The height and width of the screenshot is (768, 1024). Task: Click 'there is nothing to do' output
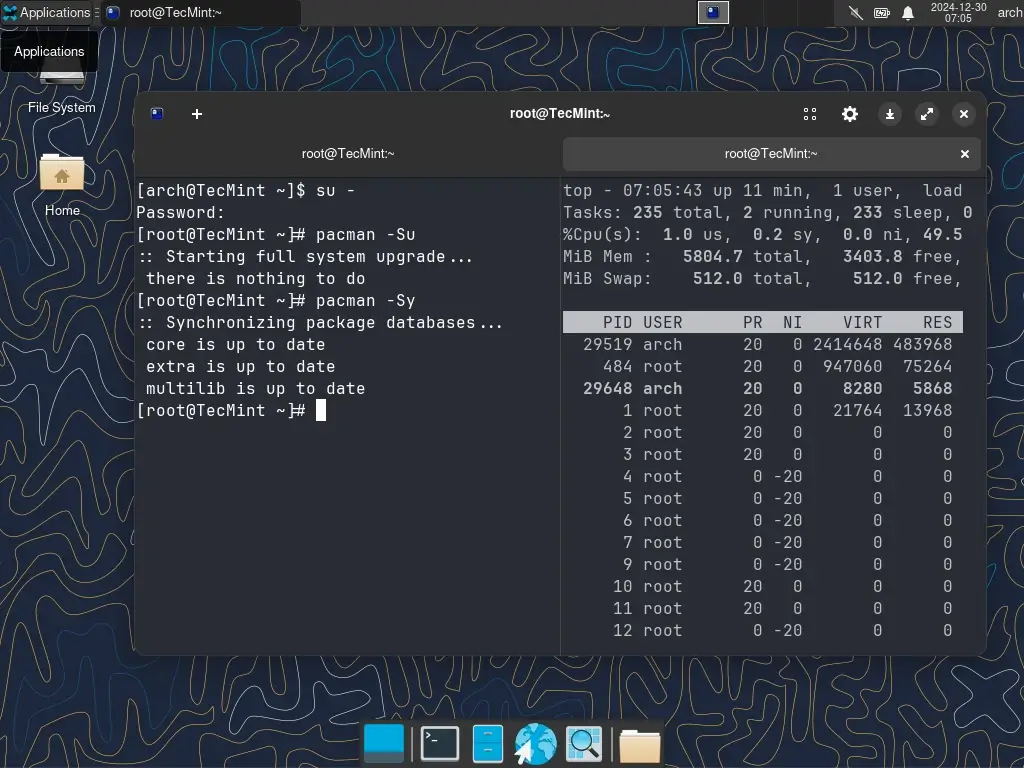[255, 279]
